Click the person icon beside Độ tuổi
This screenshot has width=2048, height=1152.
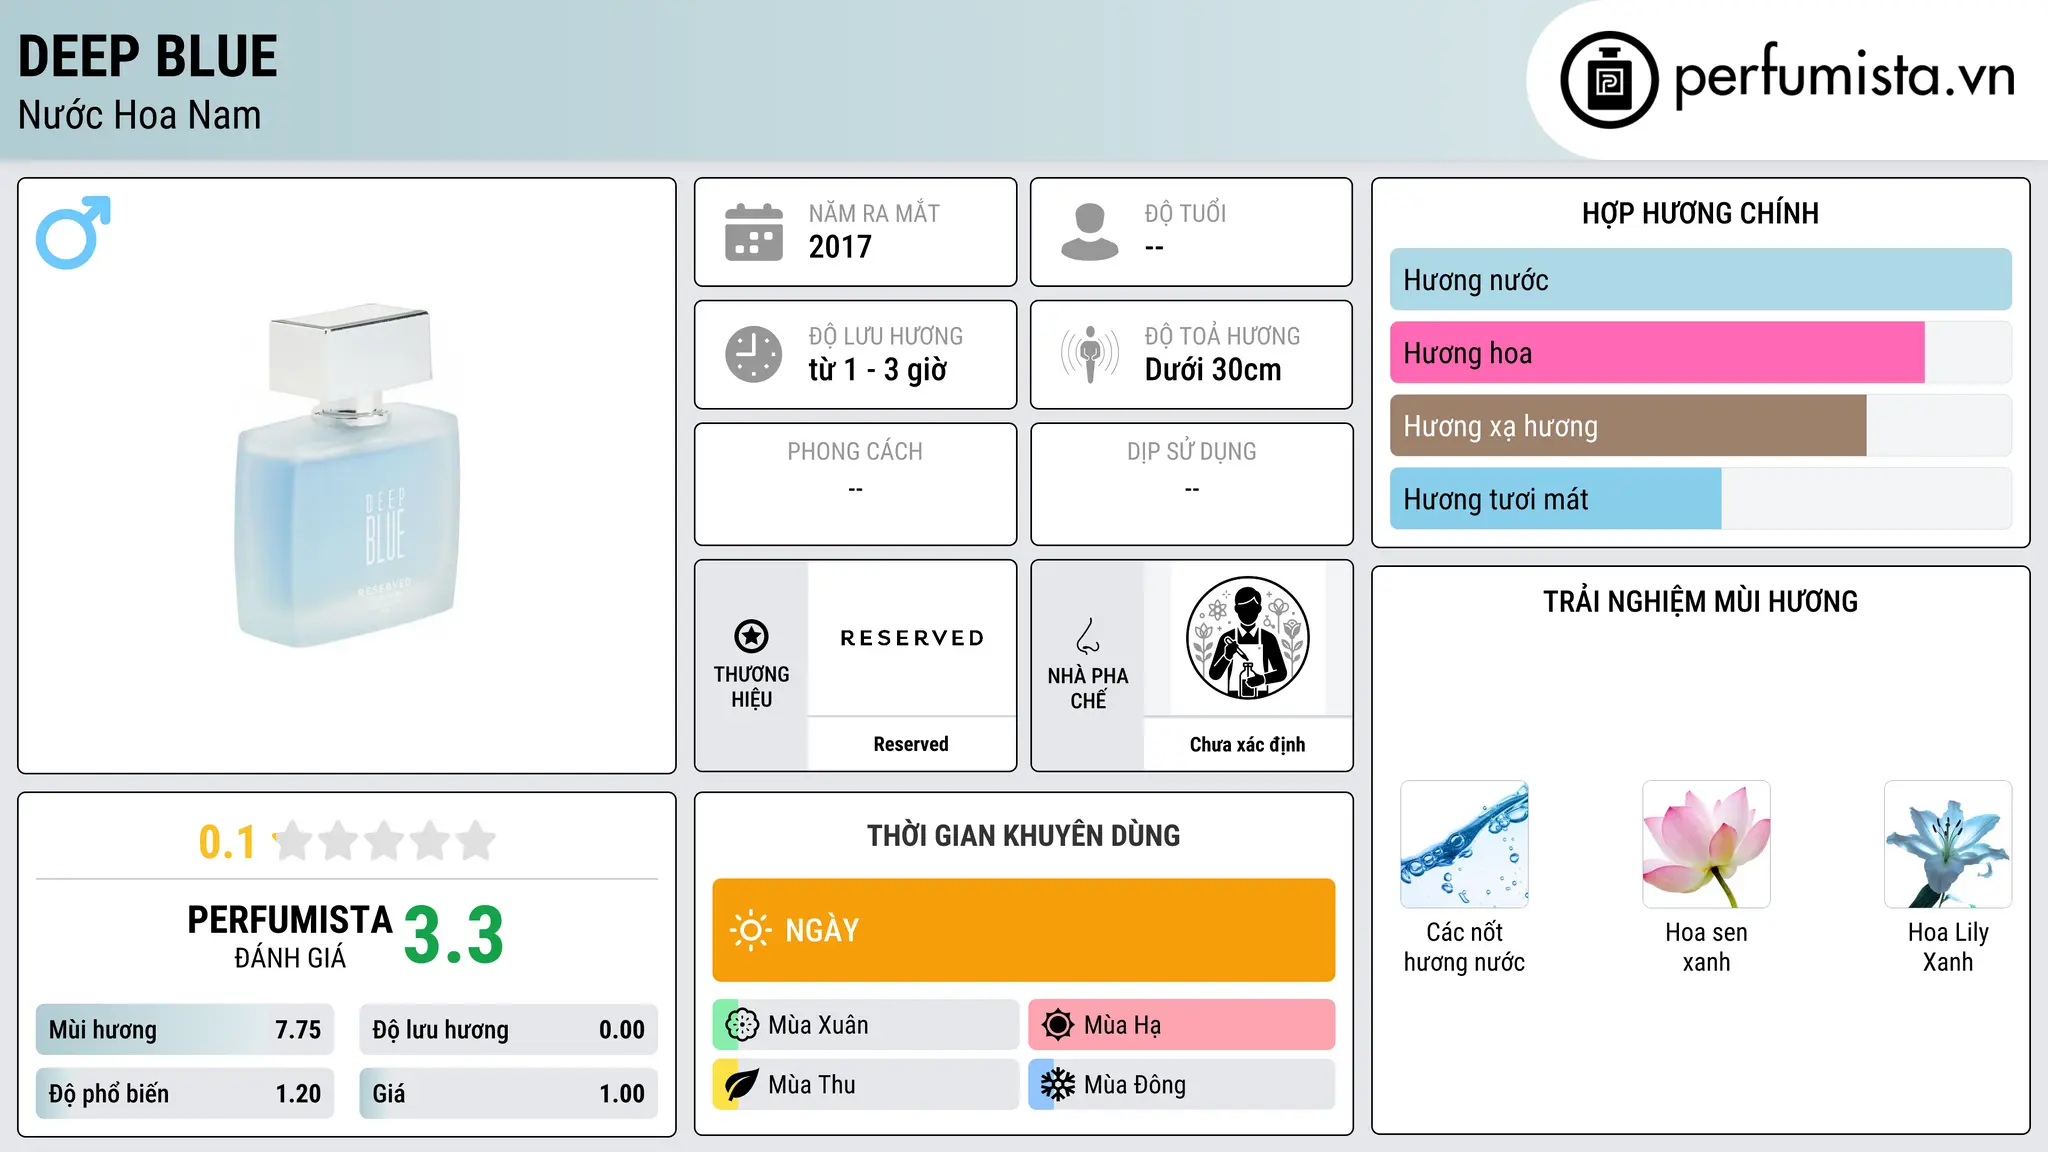pyautogui.click(x=1090, y=232)
